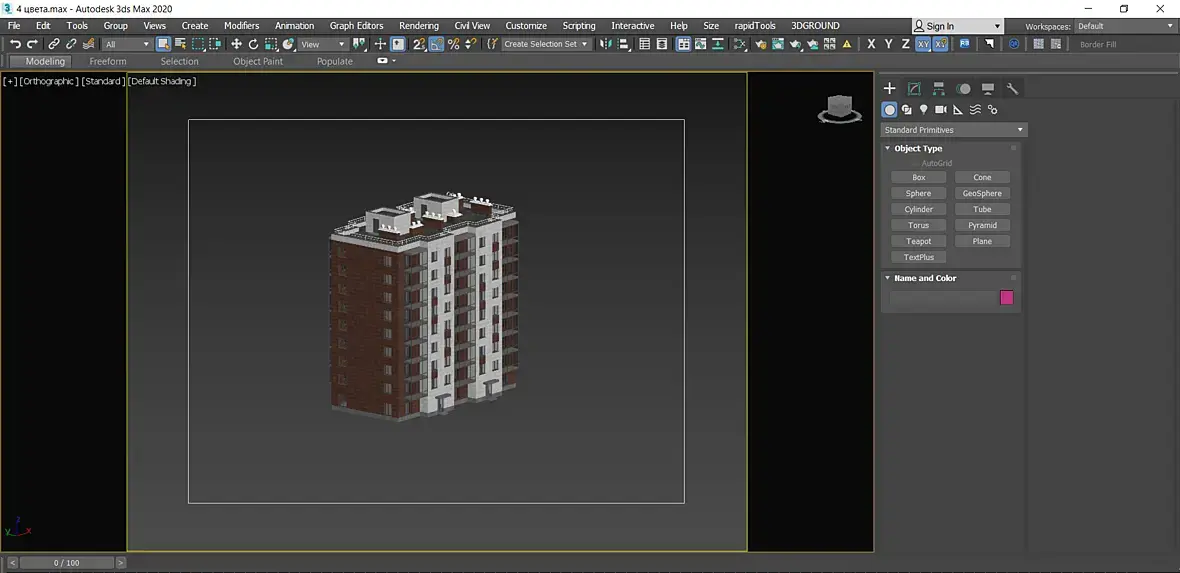Open the Modify tab in the command panel
Viewport: 1180px width, 573px height.
coord(914,88)
